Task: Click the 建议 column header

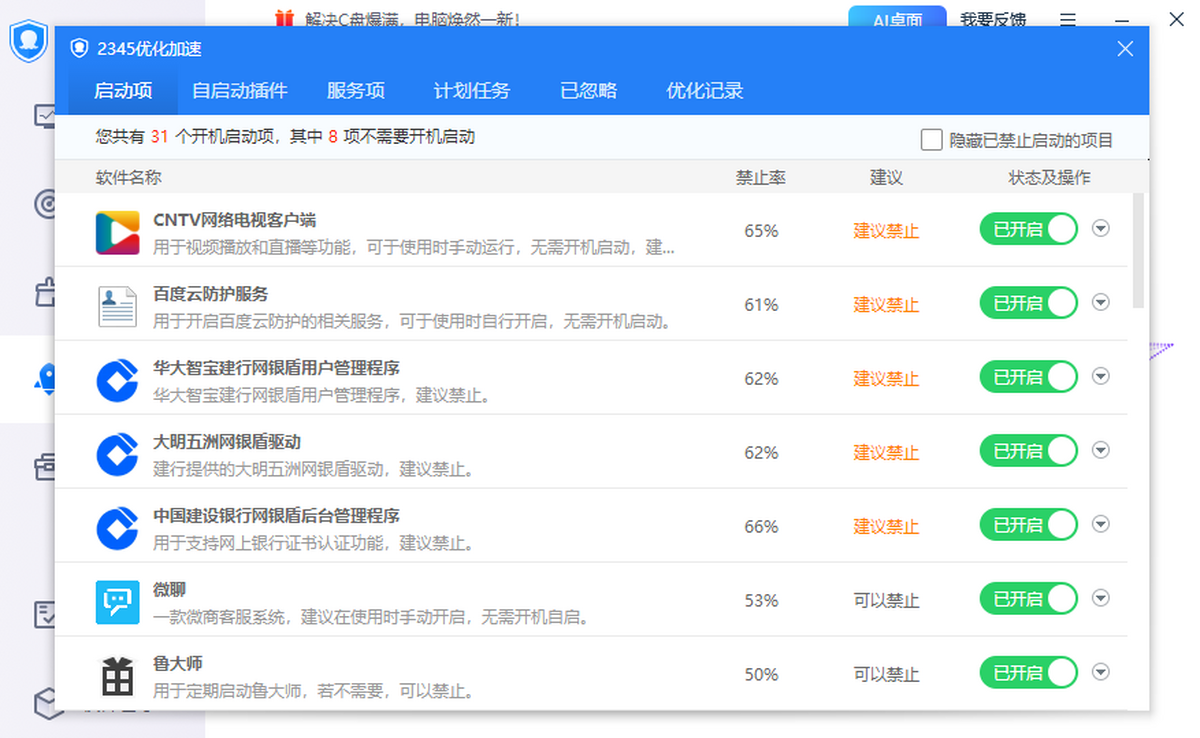Action: 886,178
